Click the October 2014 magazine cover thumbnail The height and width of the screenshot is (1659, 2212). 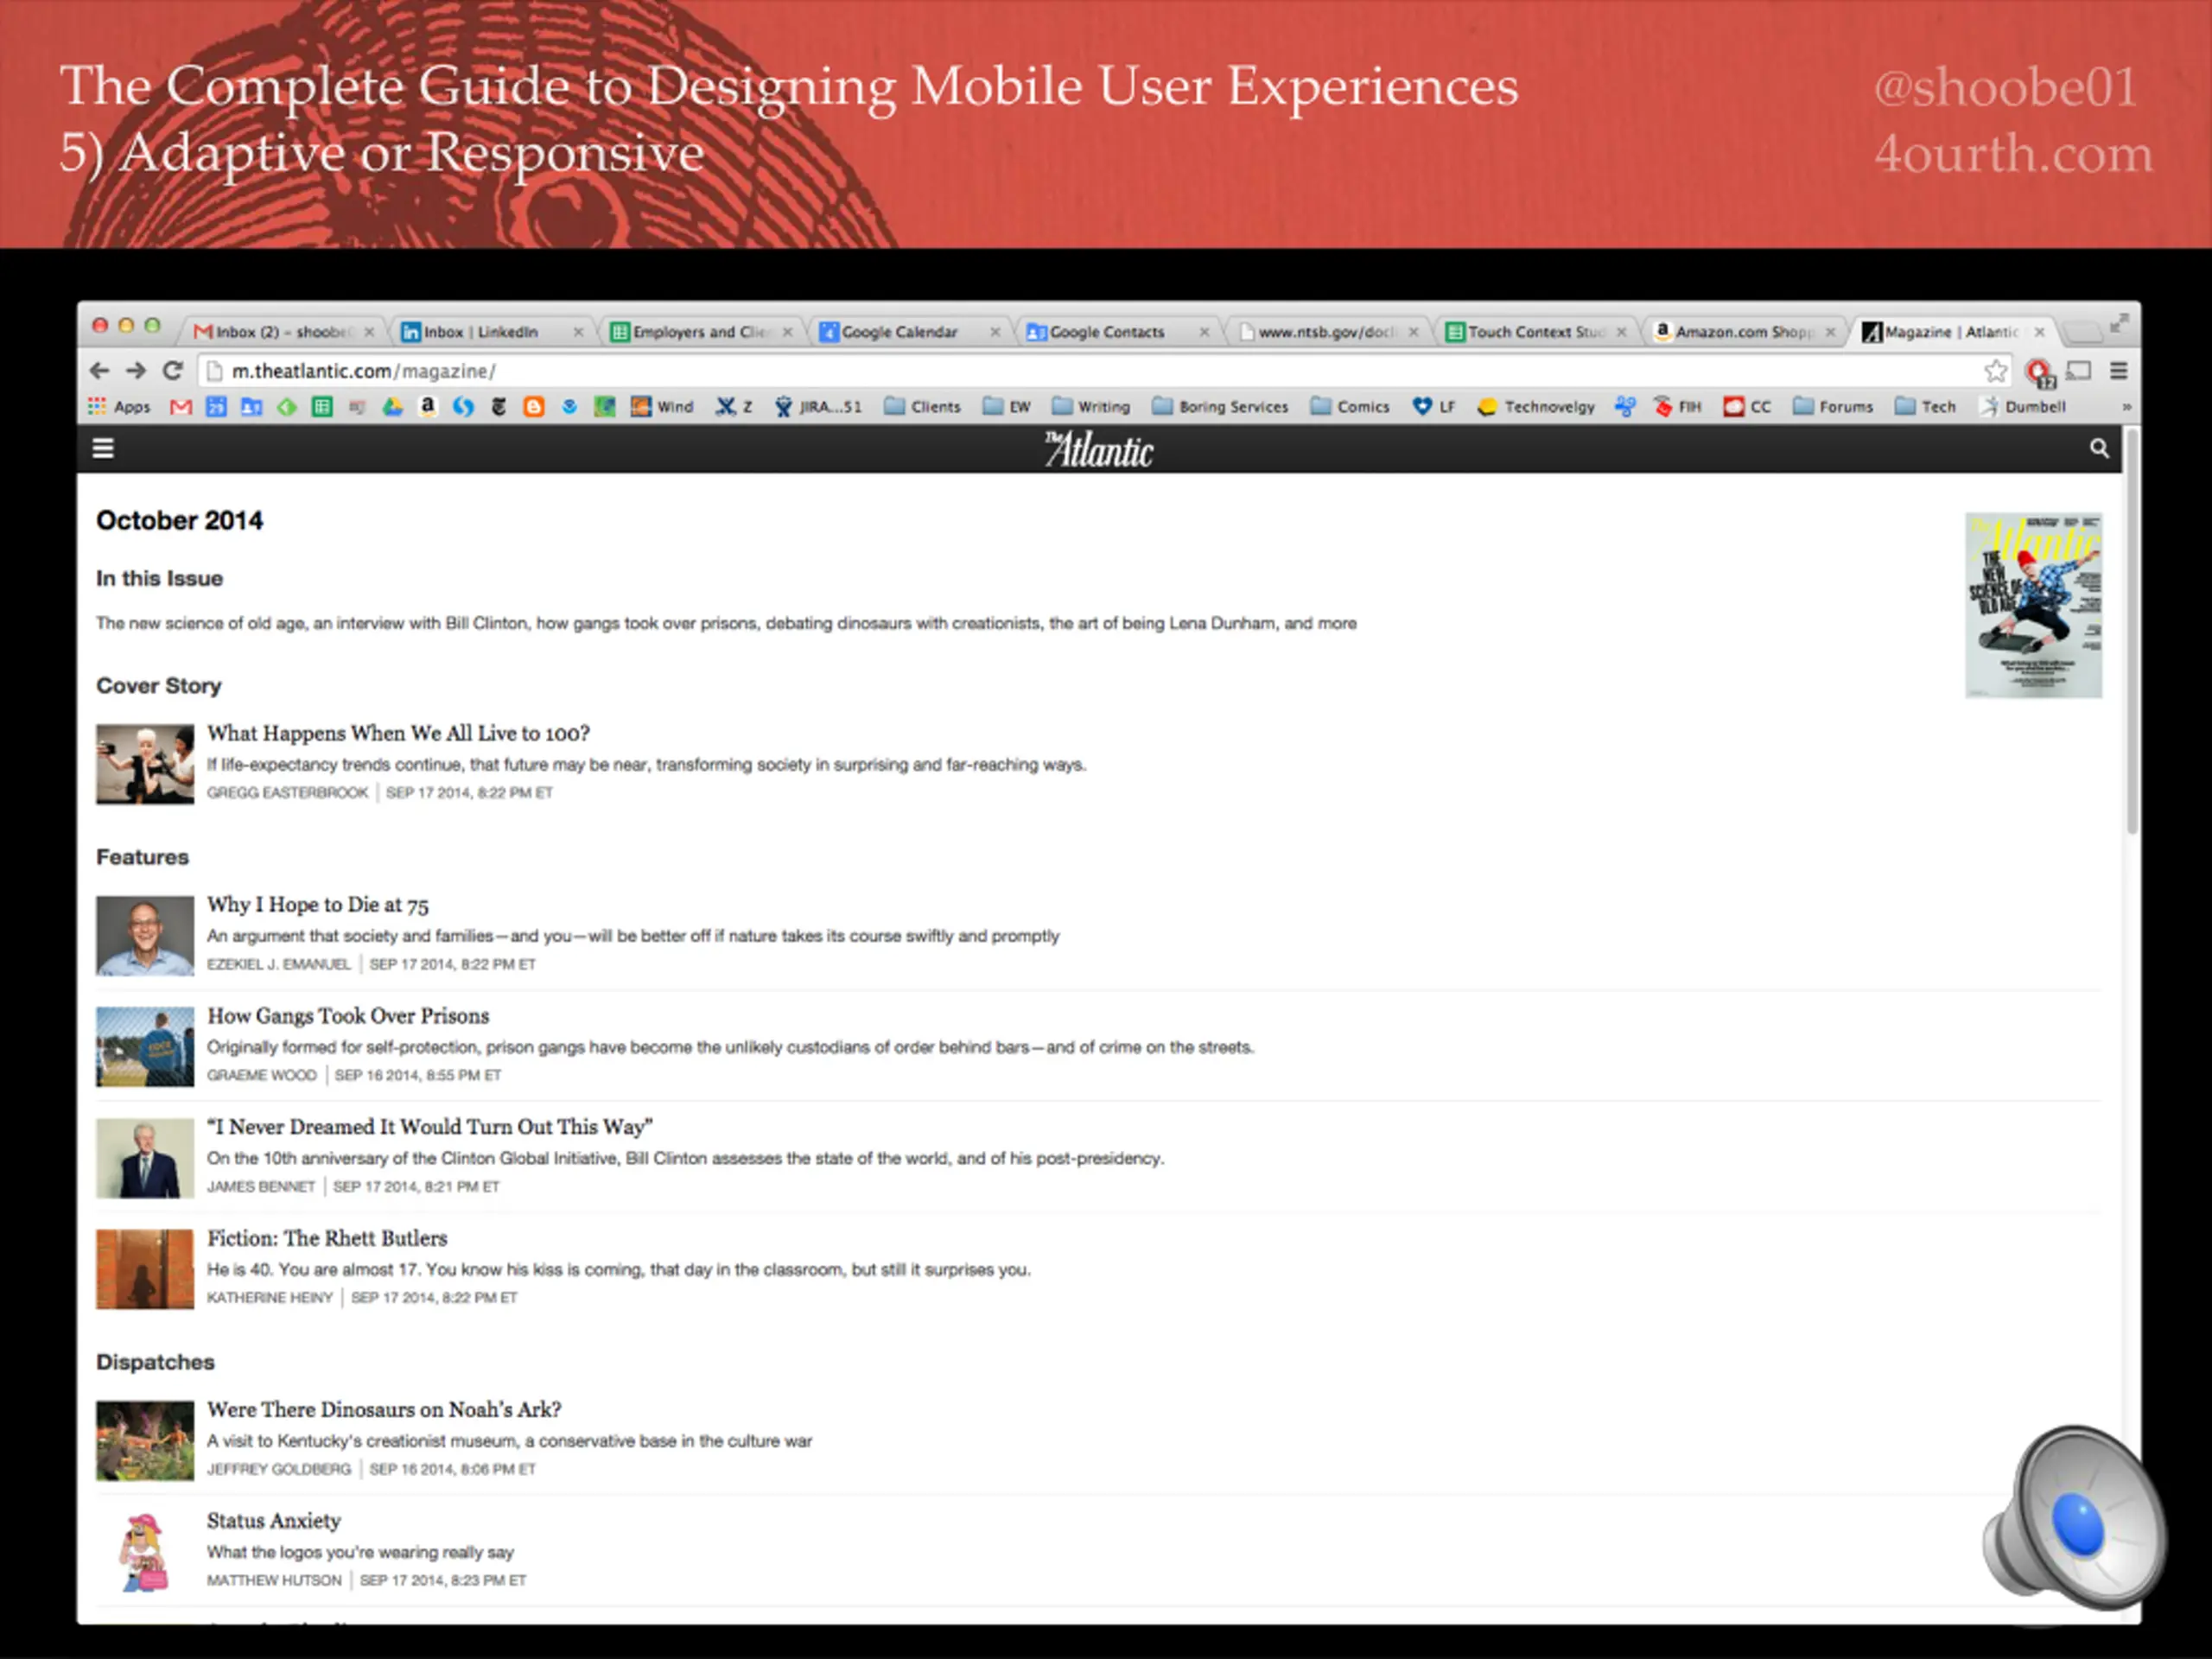2033,605
